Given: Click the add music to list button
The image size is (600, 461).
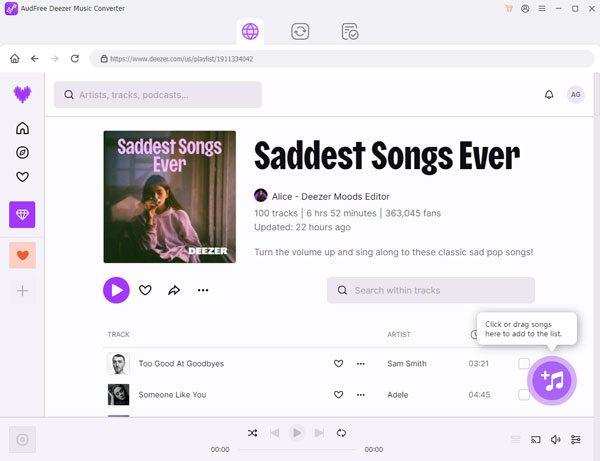Looking at the screenshot, I should 552,381.
